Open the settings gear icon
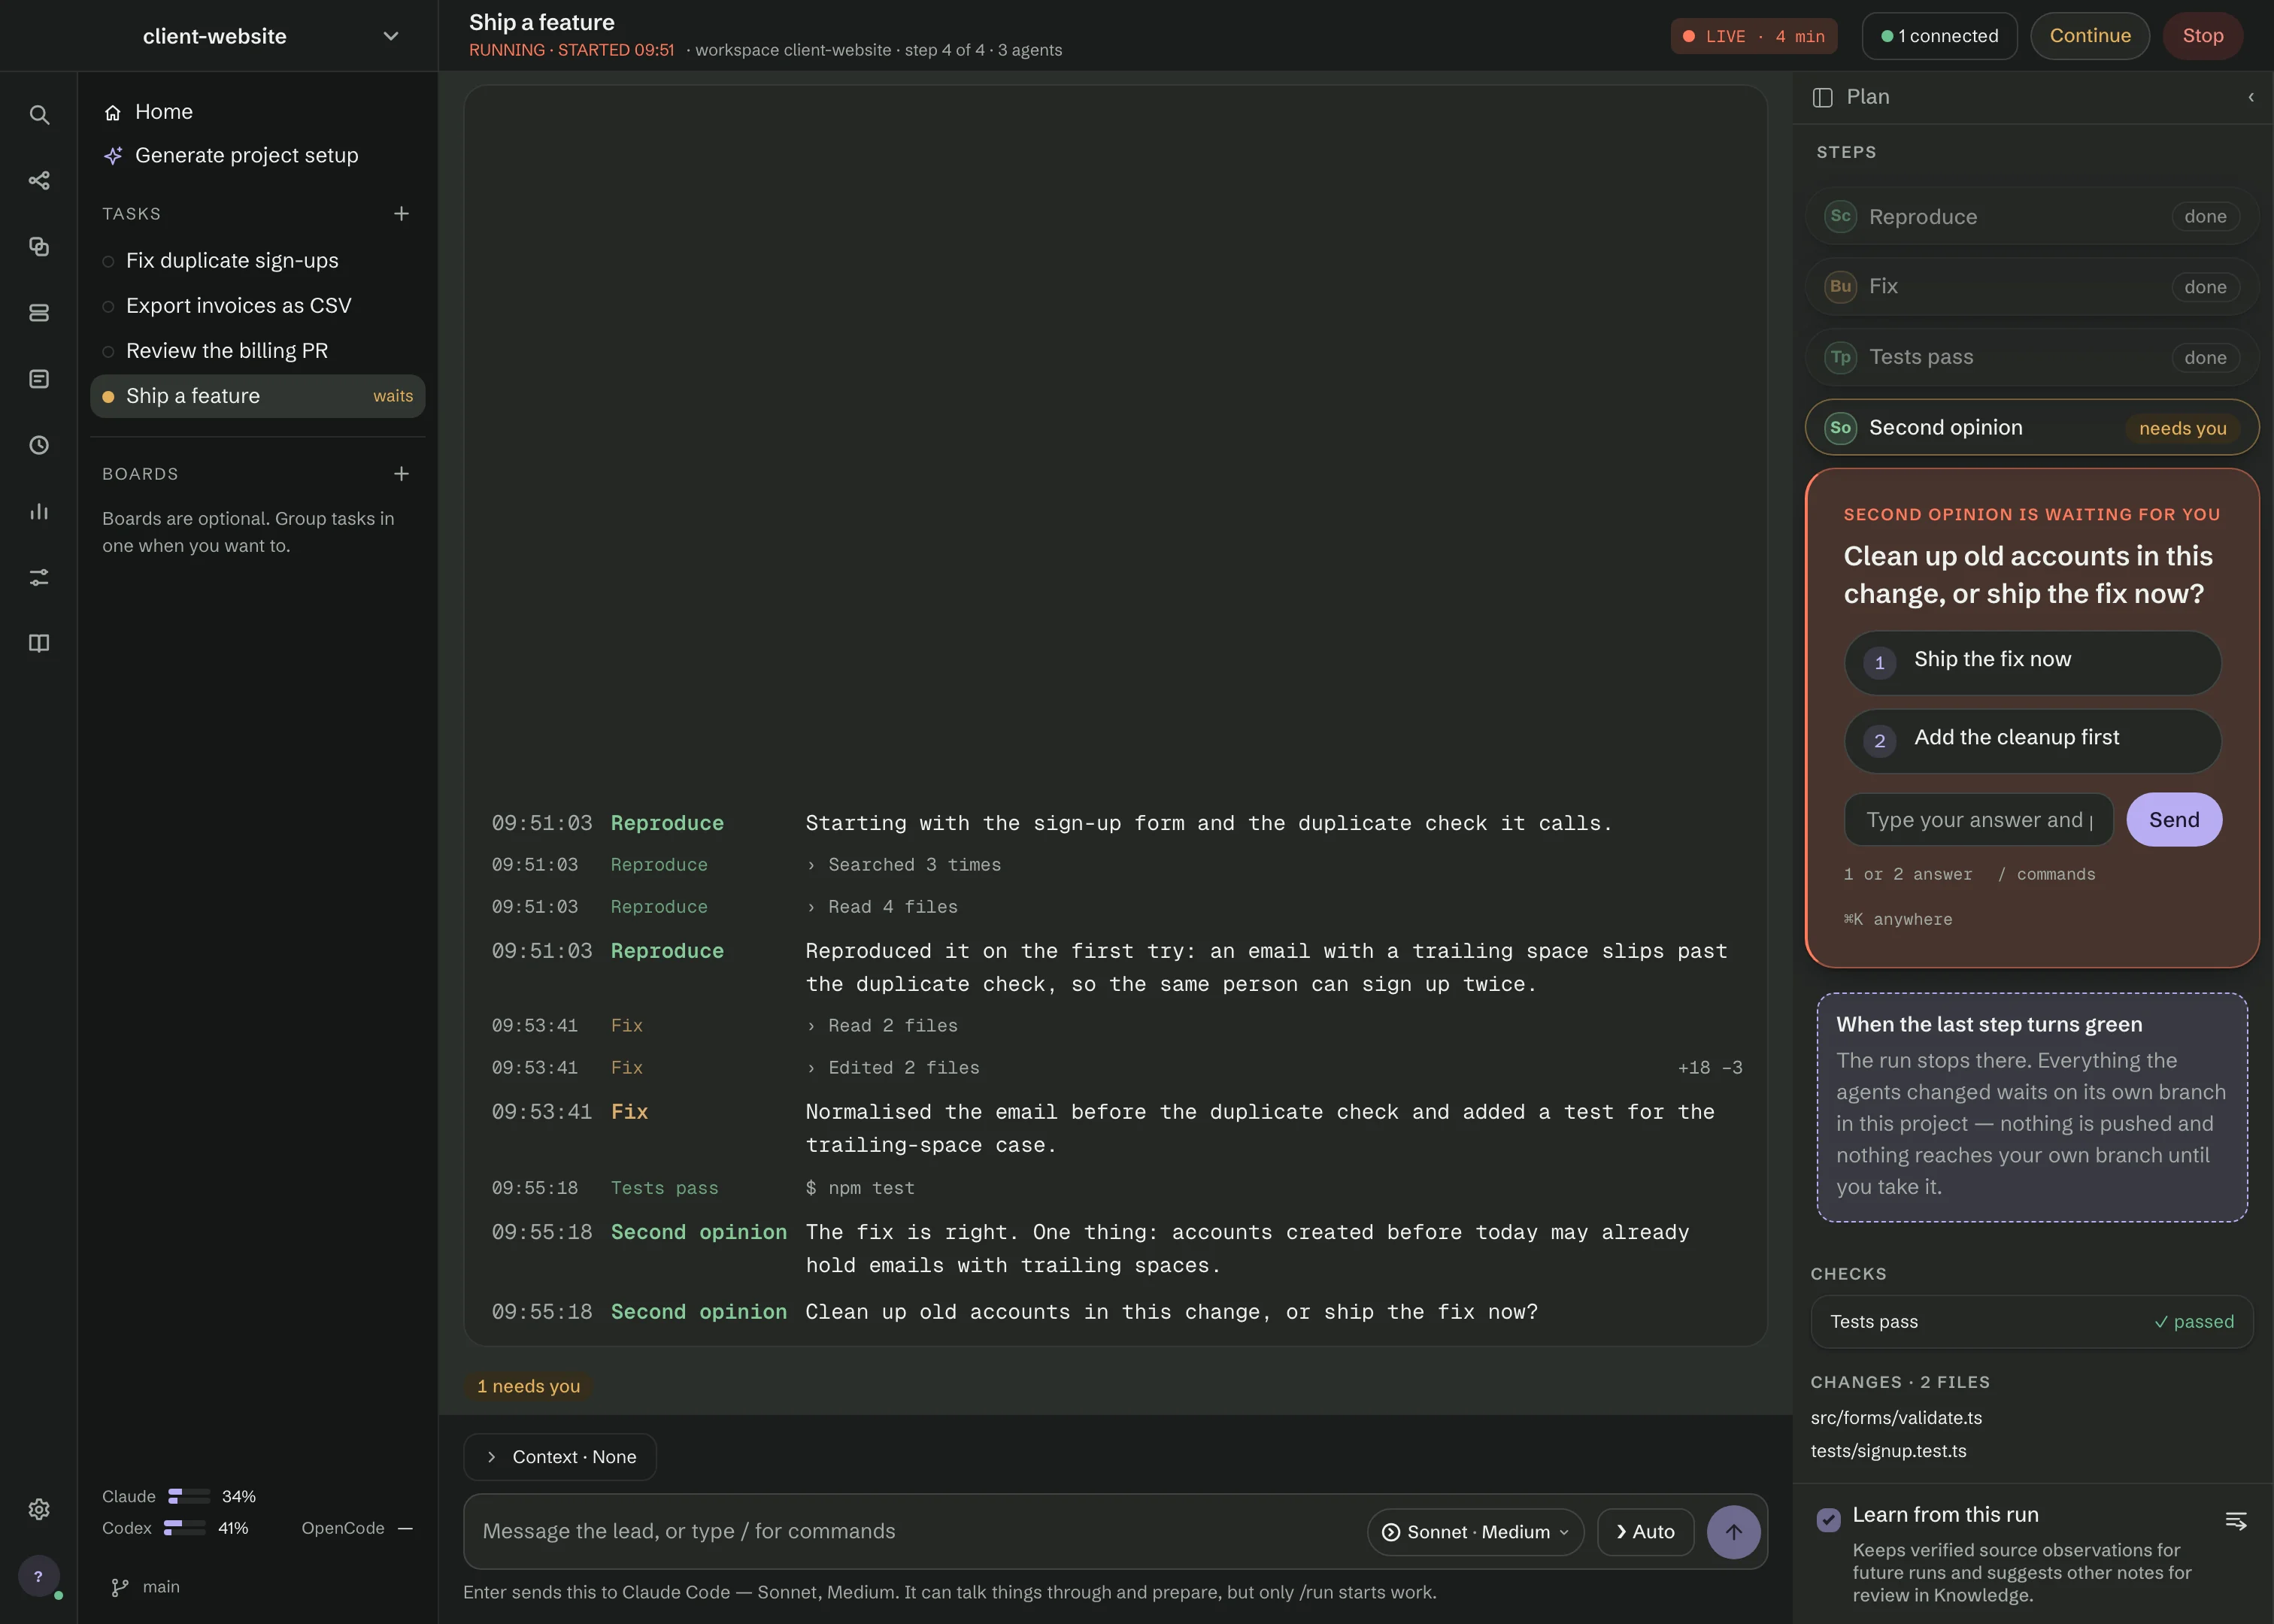This screenshot has width=2274, height=1624. coord(39,1509)
